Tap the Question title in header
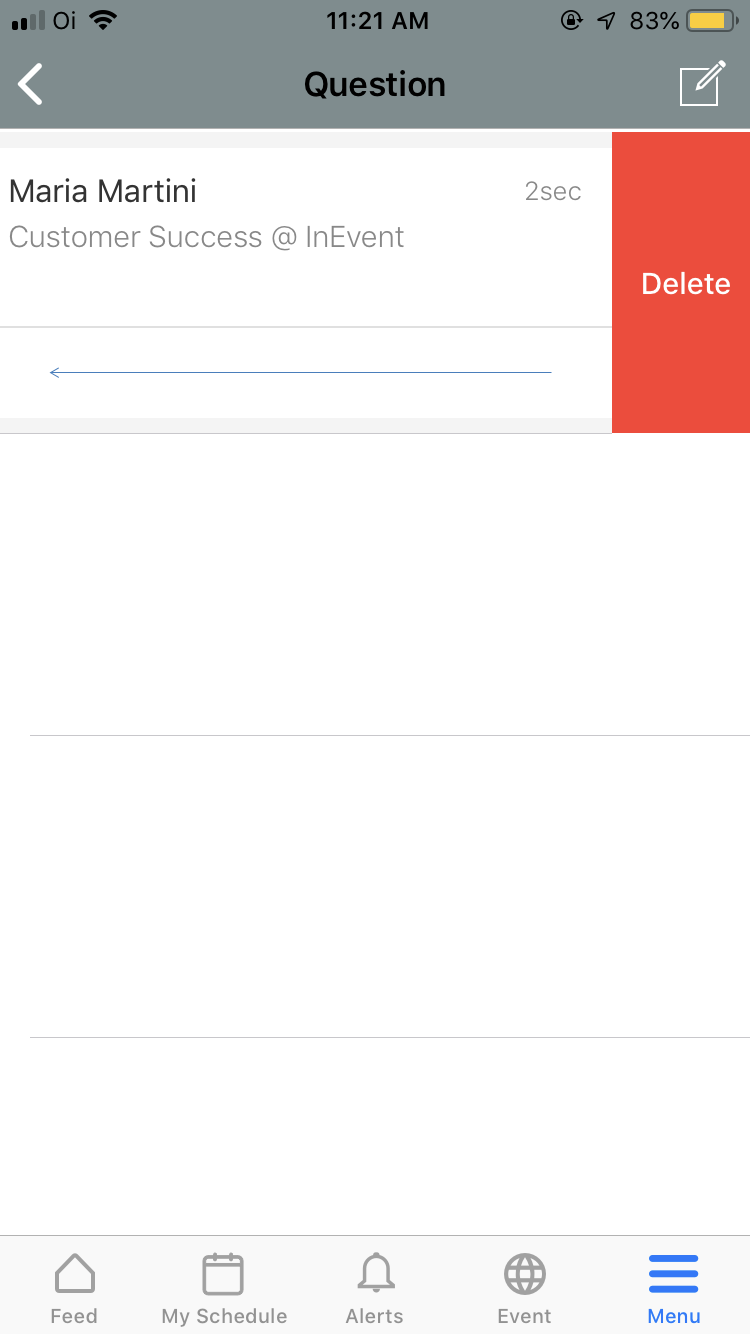This screenshot has height=1334, width=750. pyautogui.click(x=375, y=84)
